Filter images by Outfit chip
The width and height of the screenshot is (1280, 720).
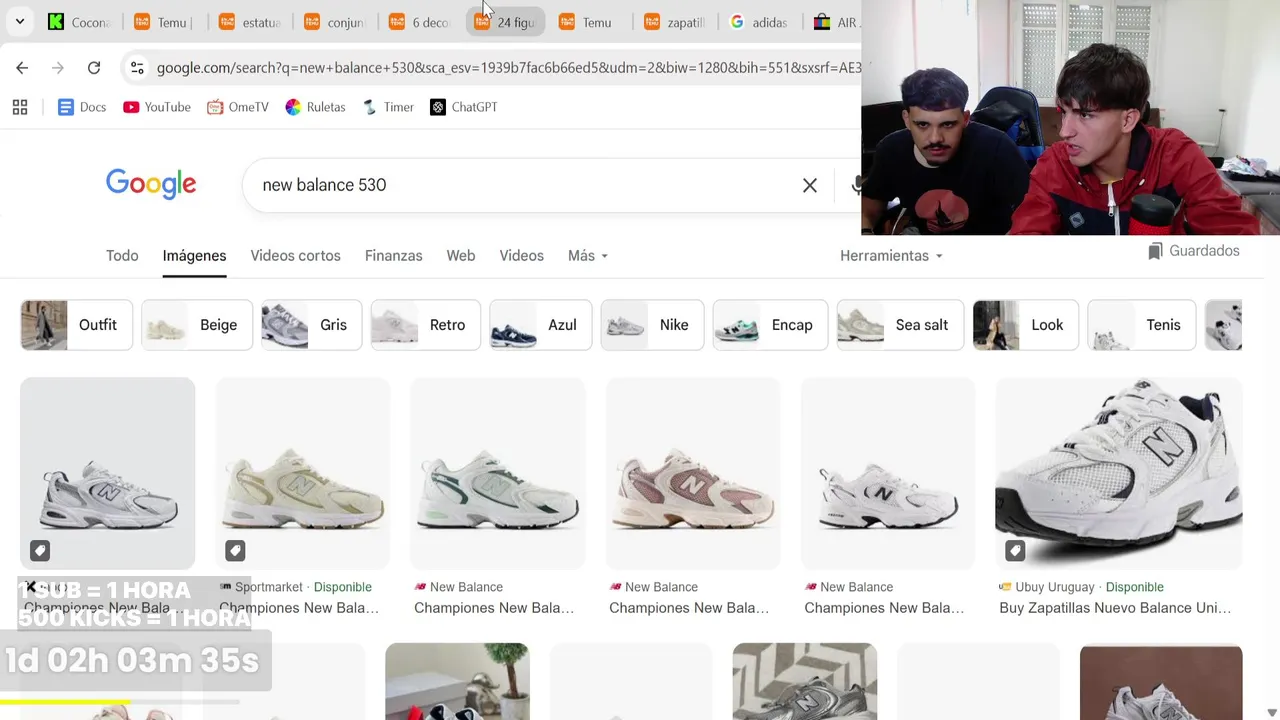76,325
